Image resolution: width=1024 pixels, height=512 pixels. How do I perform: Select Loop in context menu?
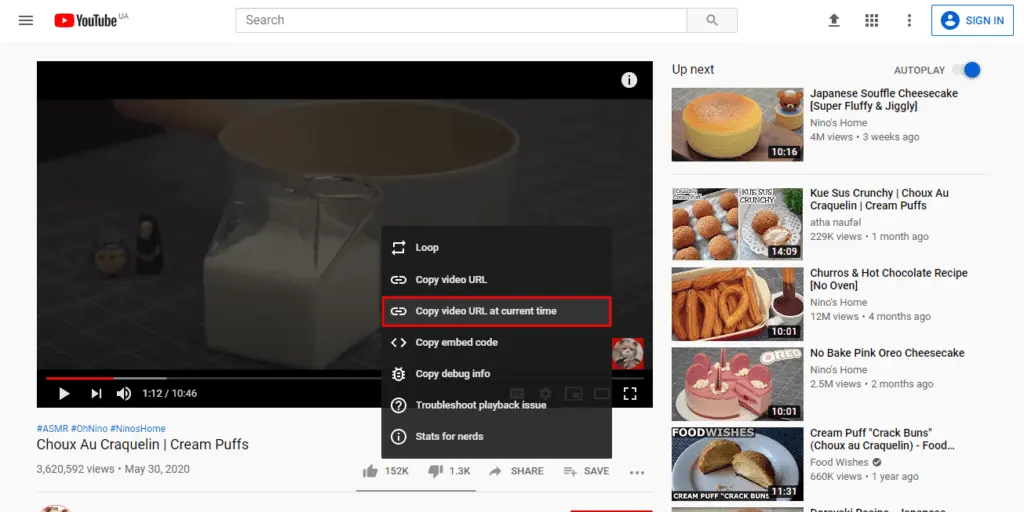point(496,248)
